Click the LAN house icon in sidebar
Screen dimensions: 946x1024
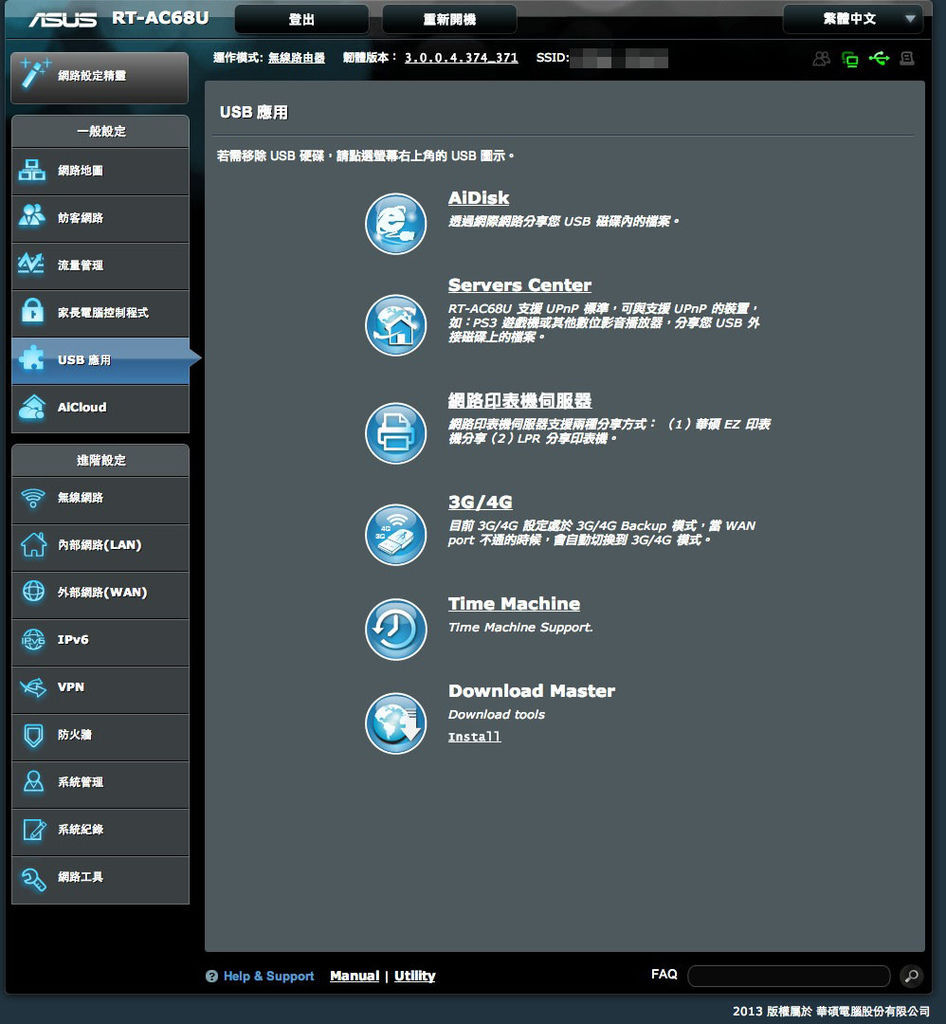click(33, 544)
